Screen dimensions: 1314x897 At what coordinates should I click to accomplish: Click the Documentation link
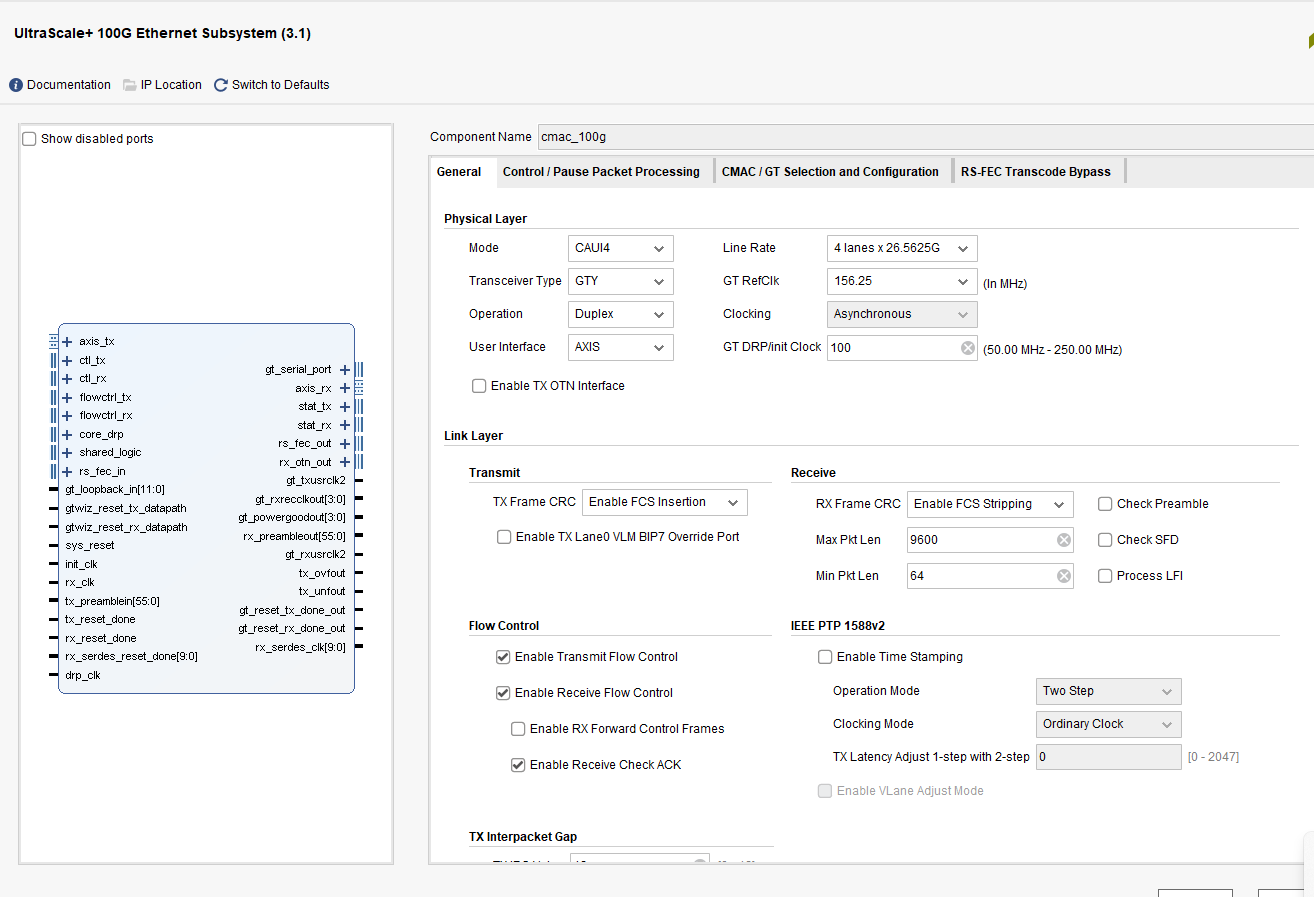click(69, 85)
